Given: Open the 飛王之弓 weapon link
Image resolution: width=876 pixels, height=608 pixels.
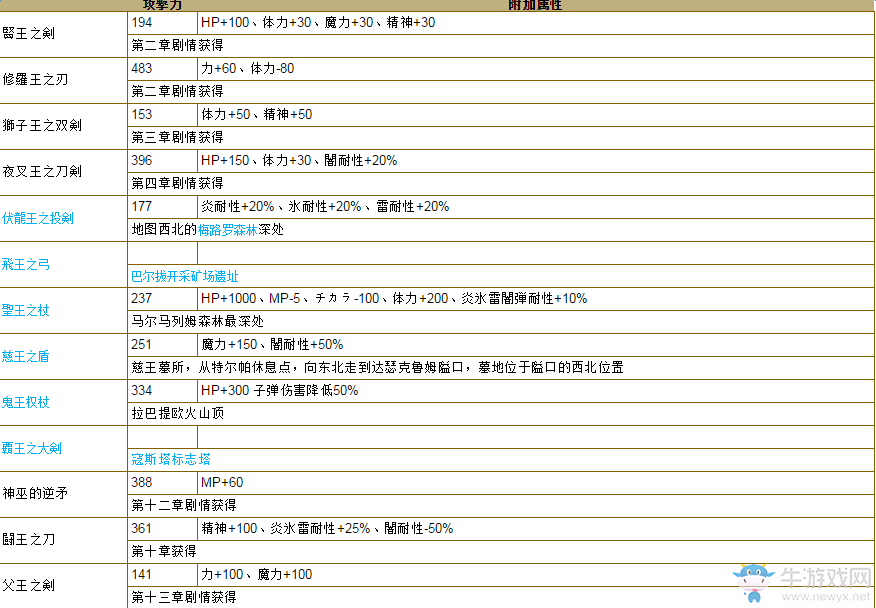Looking at the screenshot, I should pyautogui.click(x=26, y=264).
